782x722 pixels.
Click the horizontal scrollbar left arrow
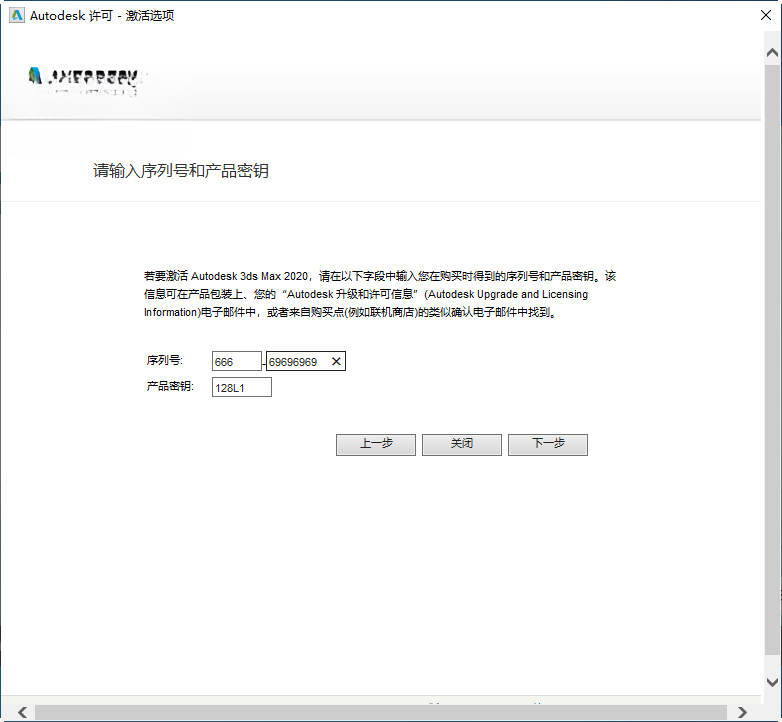coord(22,712)
